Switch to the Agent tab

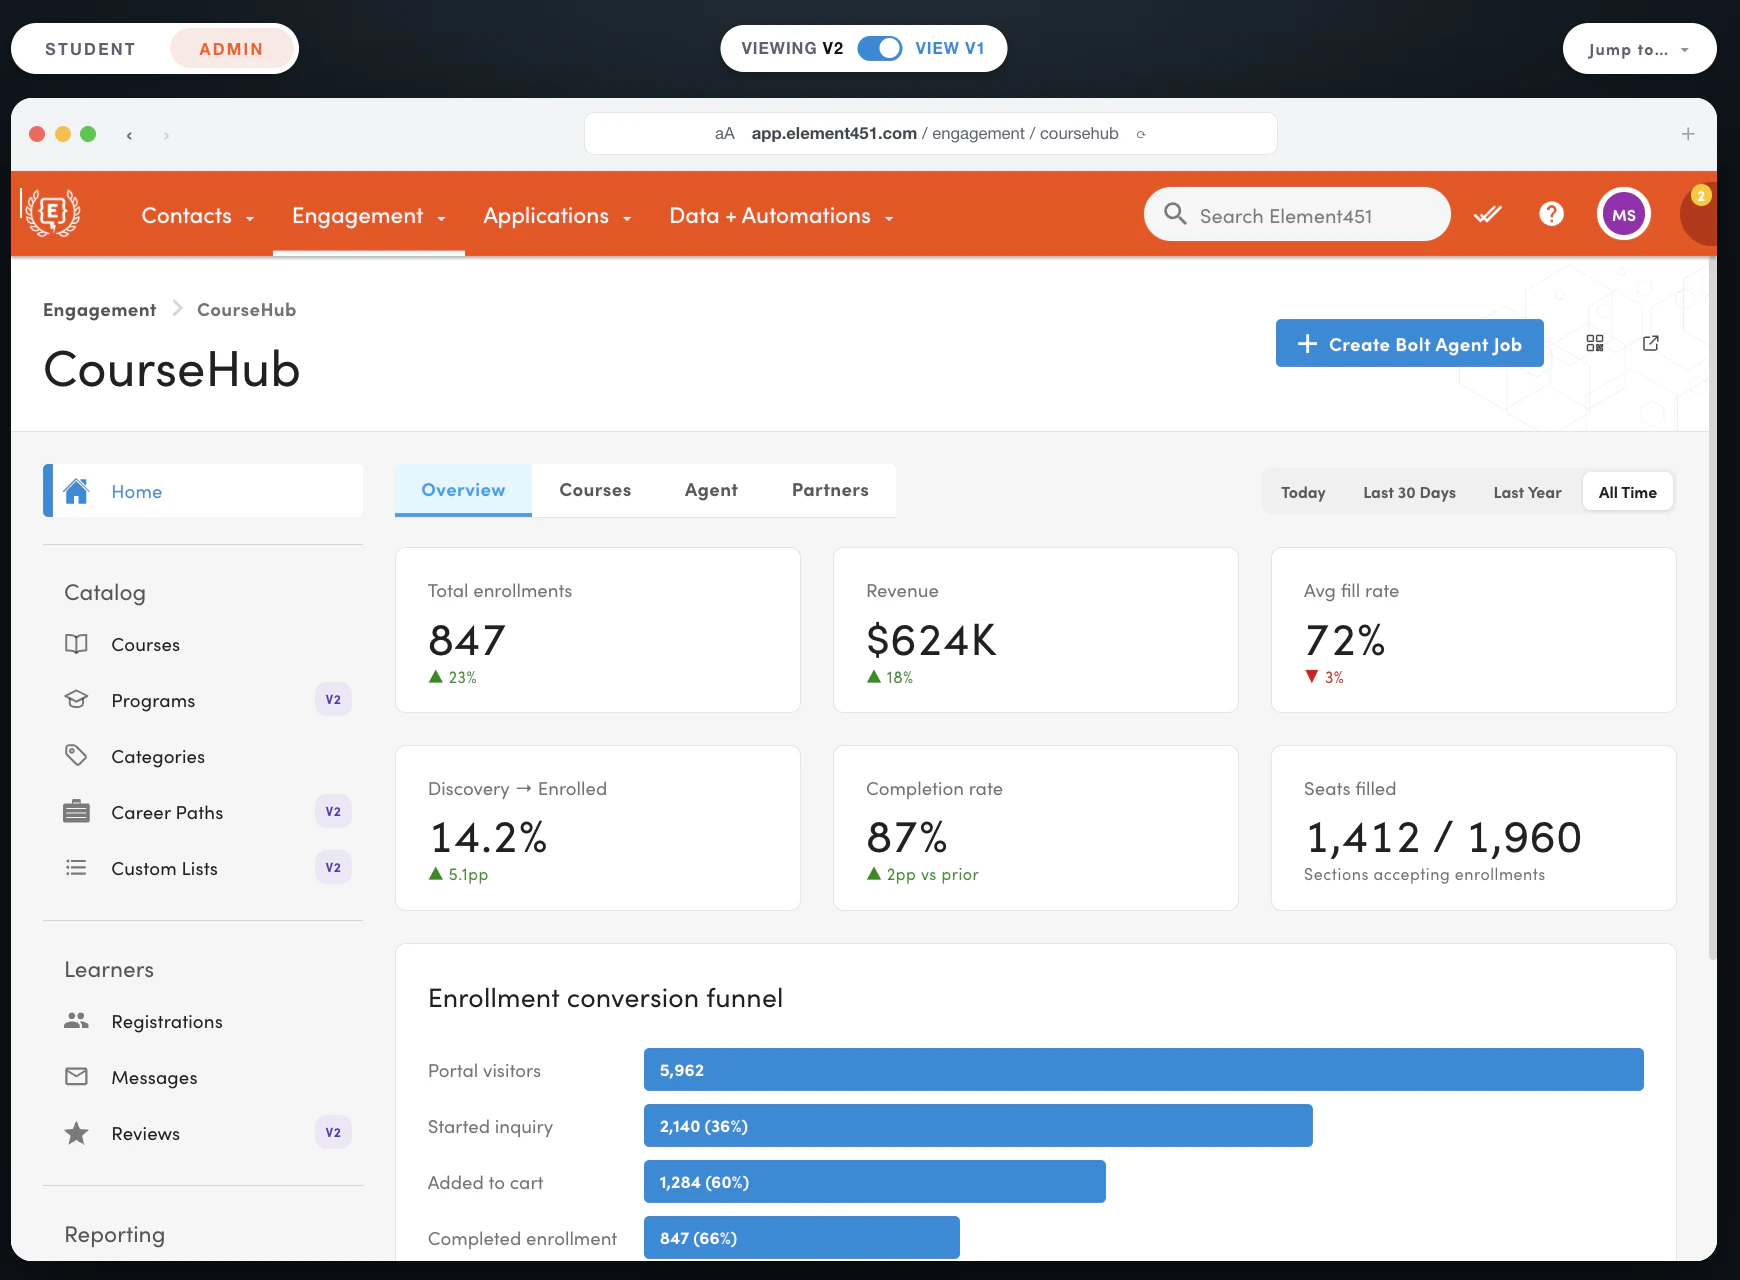point(711,490)
